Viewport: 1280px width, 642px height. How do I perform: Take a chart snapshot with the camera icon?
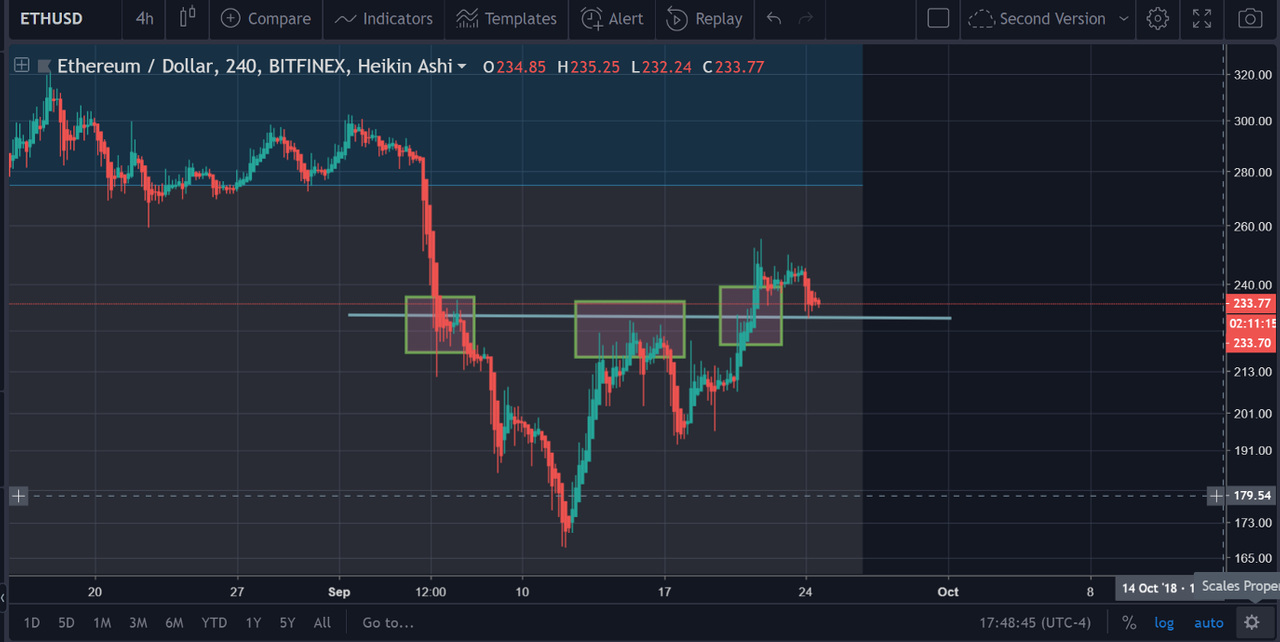[x=1249, y=18]
